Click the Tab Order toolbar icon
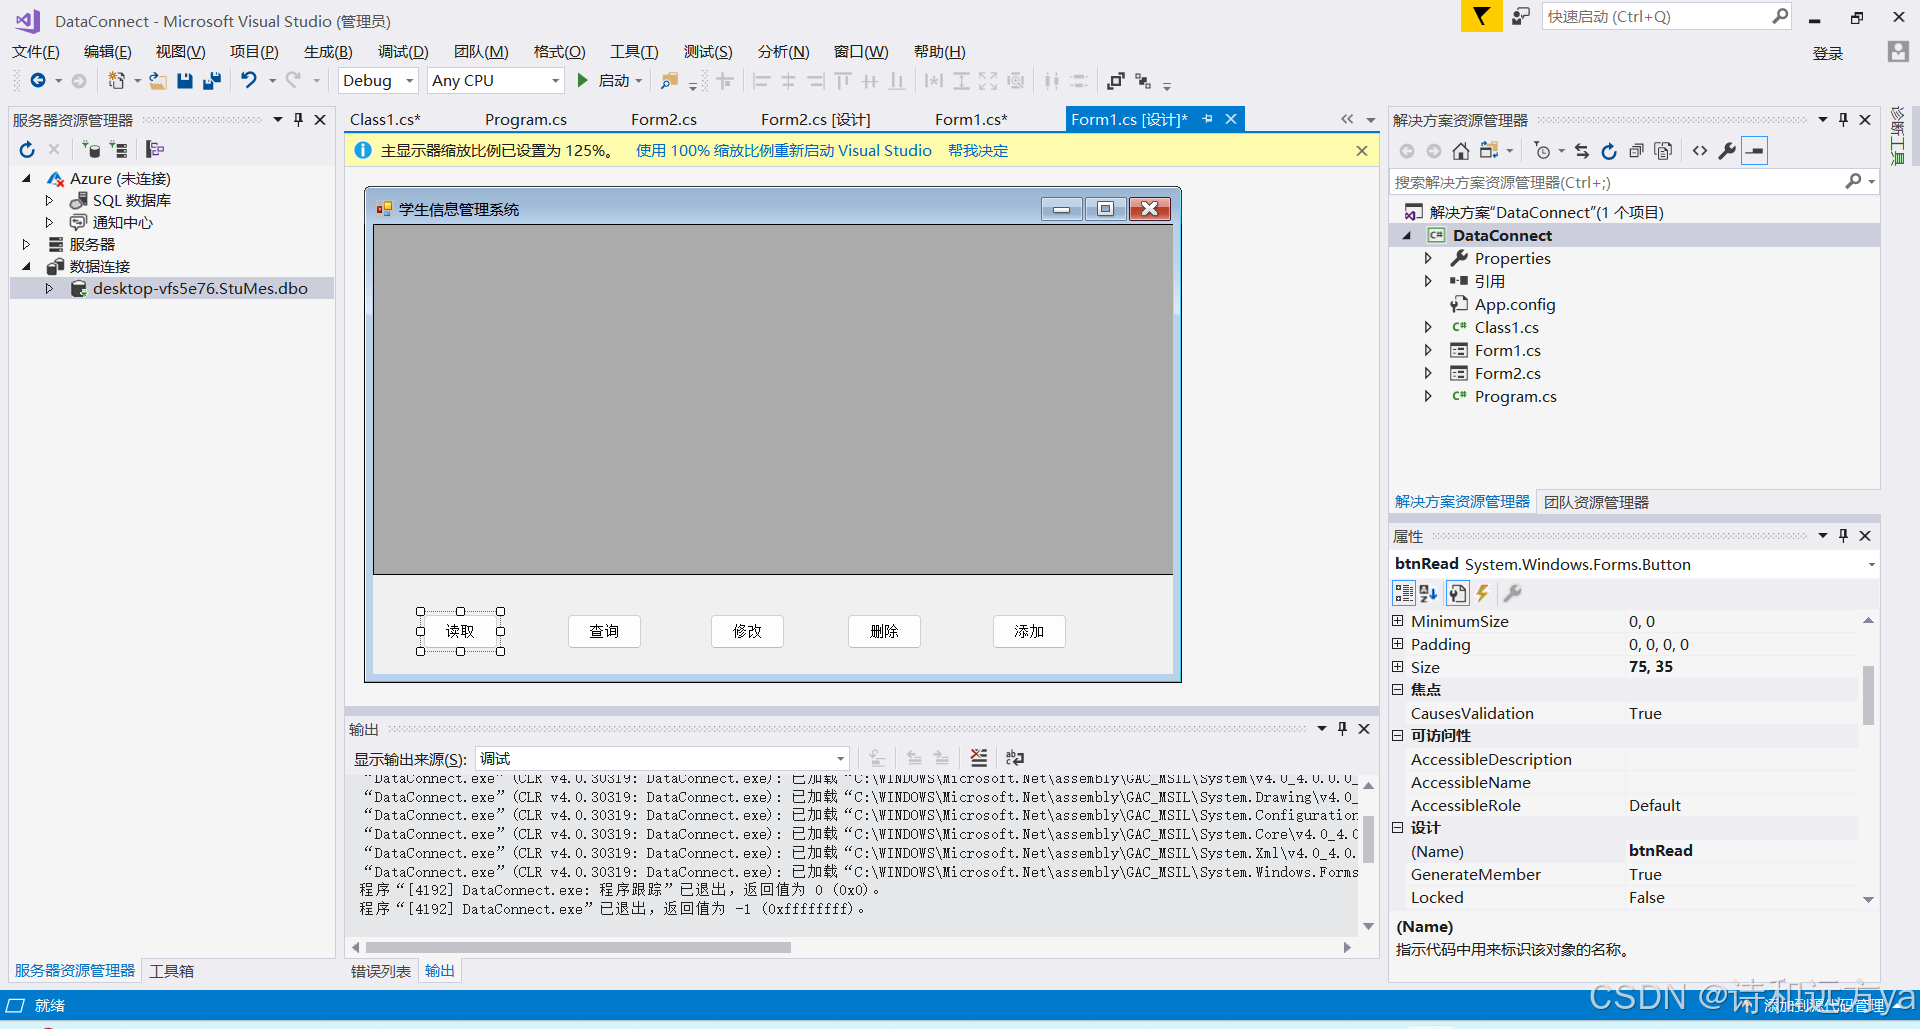This screenshot has width=1920, height=1029. tap(1143, 81)
